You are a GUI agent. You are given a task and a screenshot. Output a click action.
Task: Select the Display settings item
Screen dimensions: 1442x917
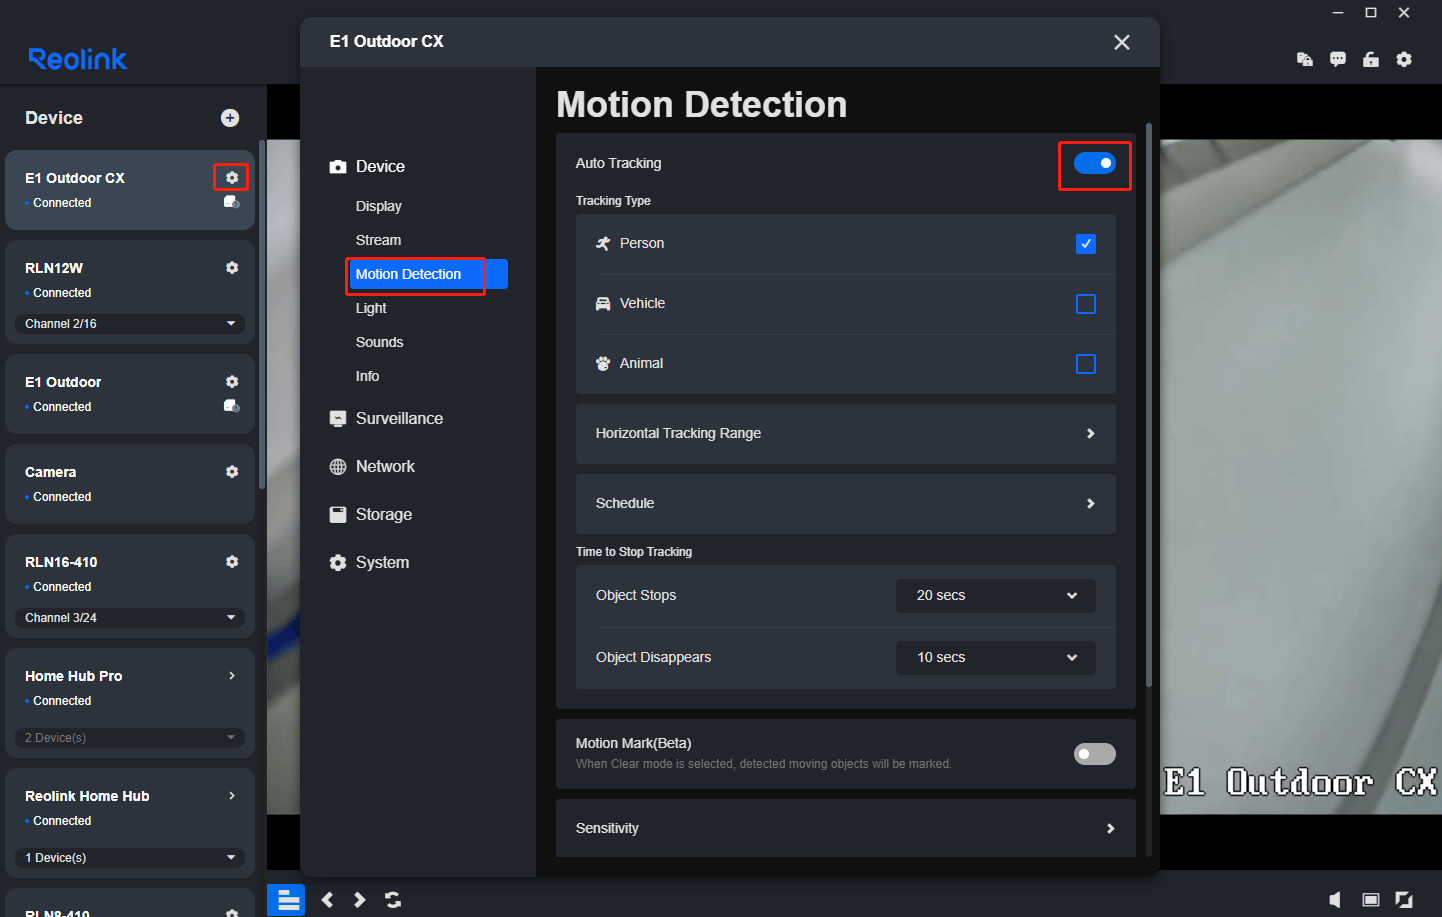379,206
